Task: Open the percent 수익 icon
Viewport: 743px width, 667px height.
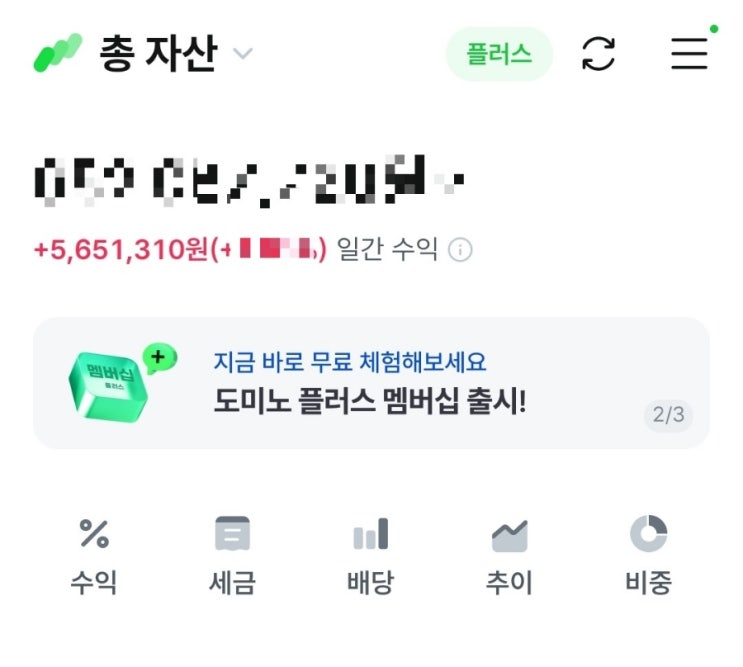Action: pyautogui.click(x=94, y=533)
